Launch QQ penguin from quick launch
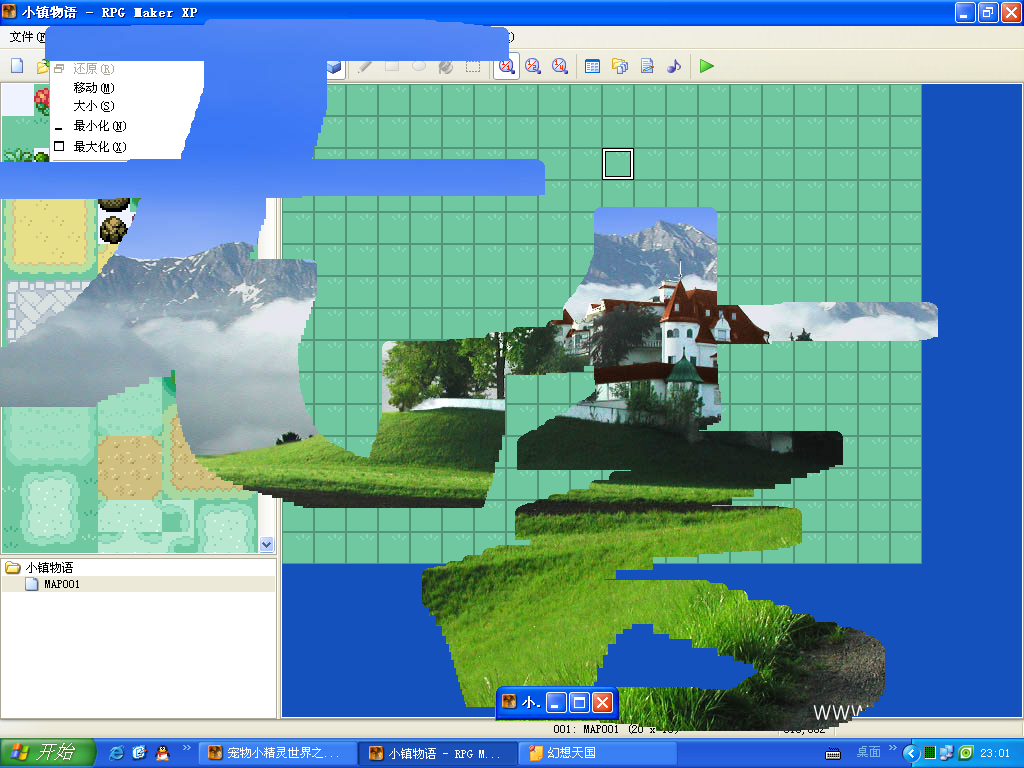 (x=162, y=753)
